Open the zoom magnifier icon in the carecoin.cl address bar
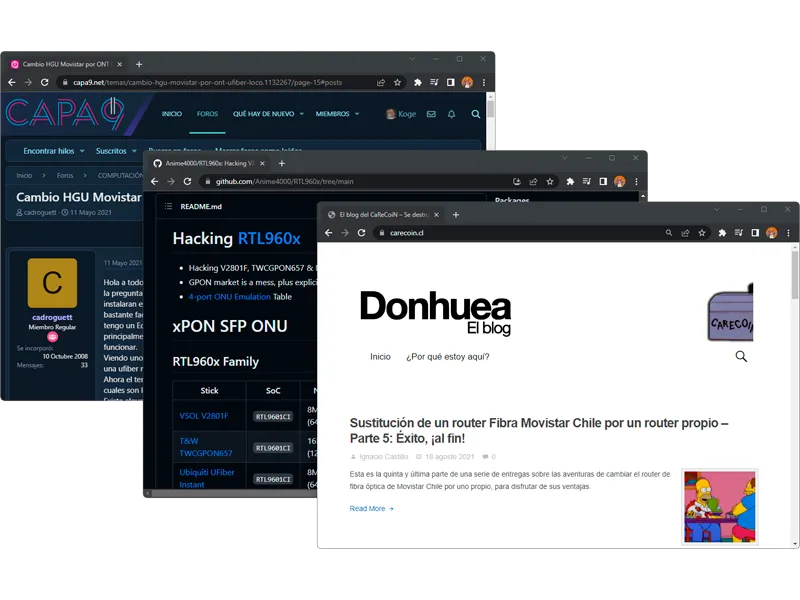 [668, 233]
